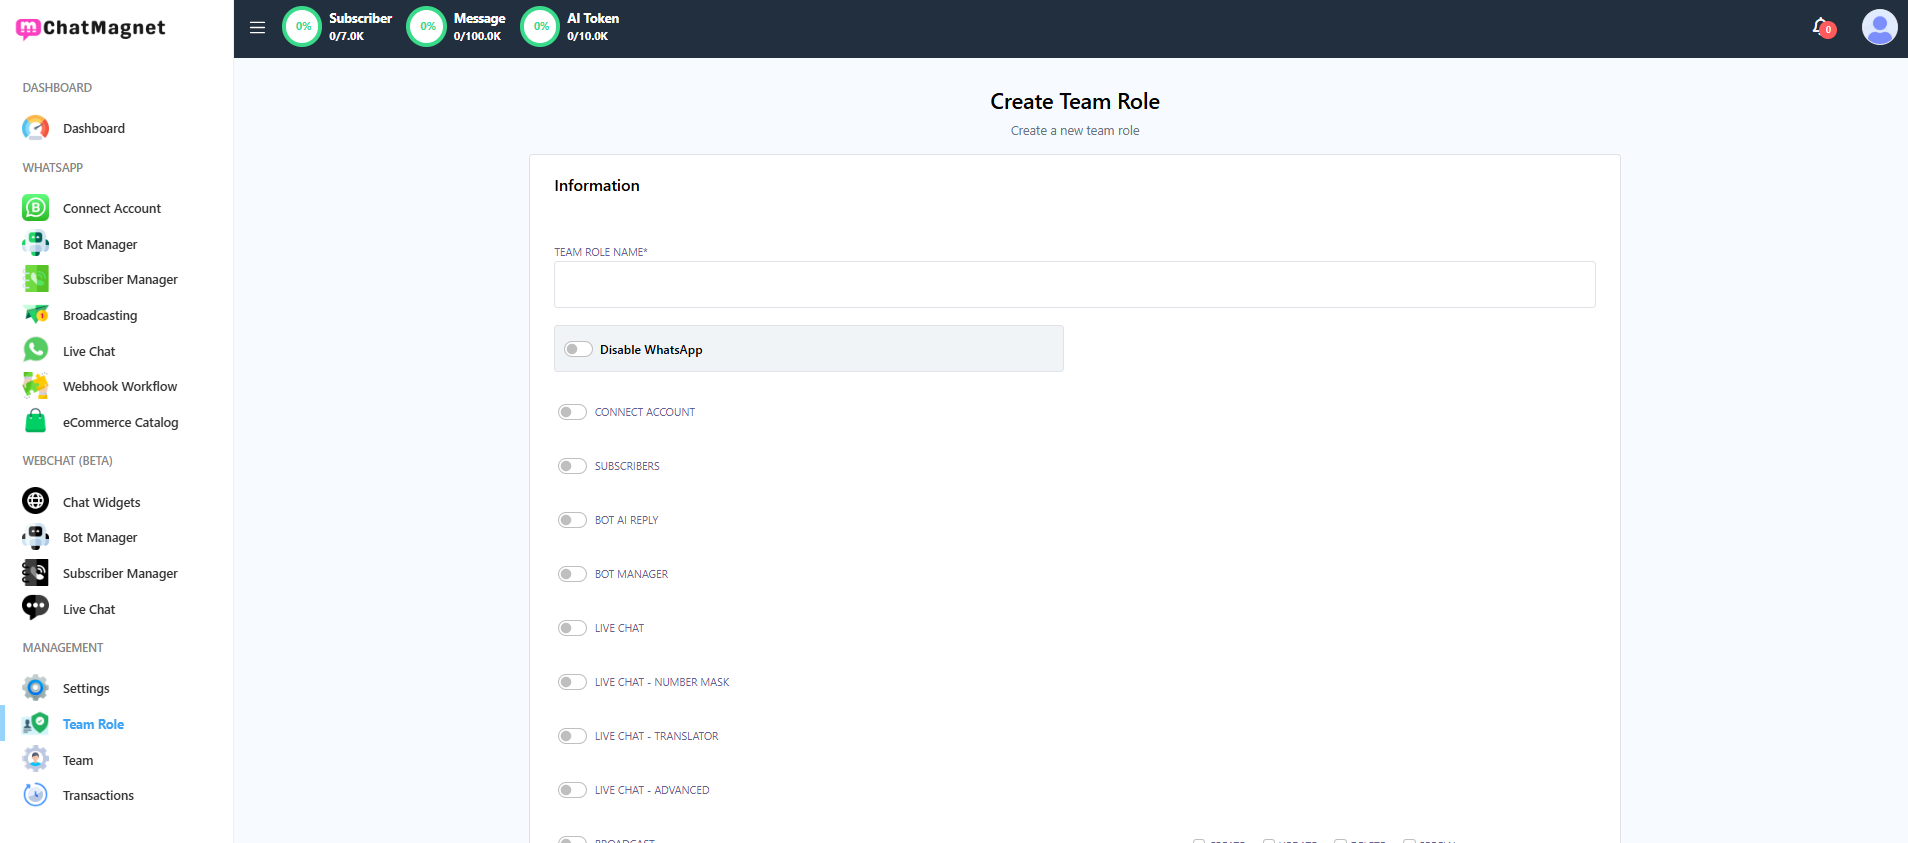
Task: Click the Webhook Workflow icon
Action: coord(35,386)
